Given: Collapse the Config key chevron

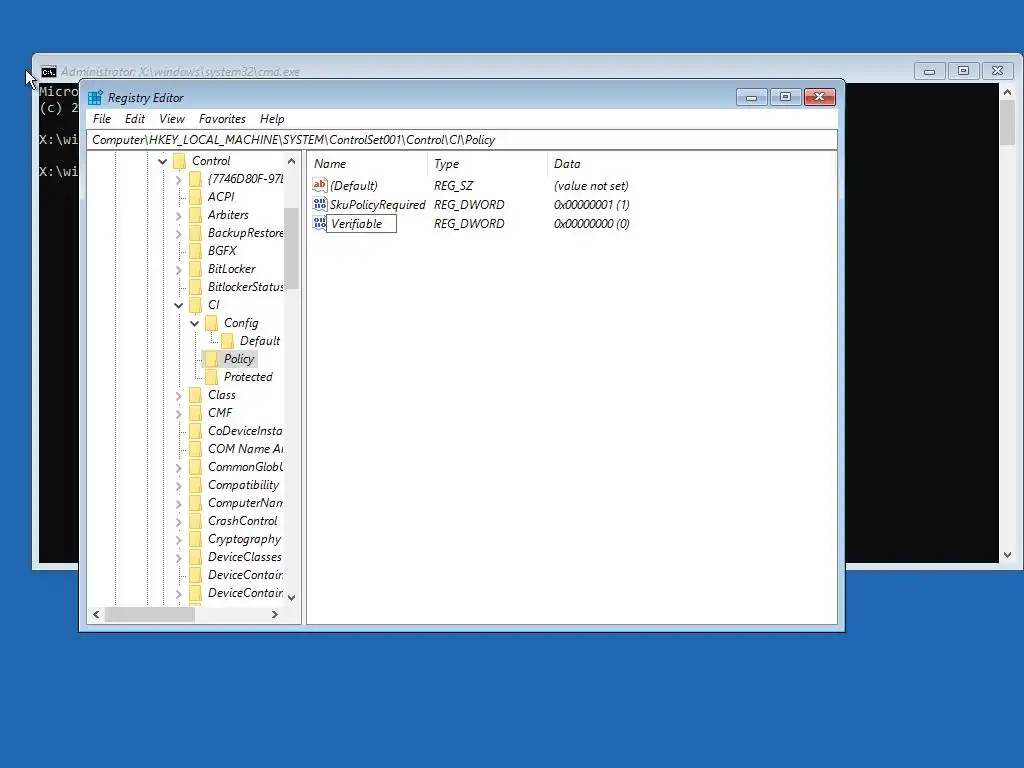Looking at the screenshot, I should 195,323.
